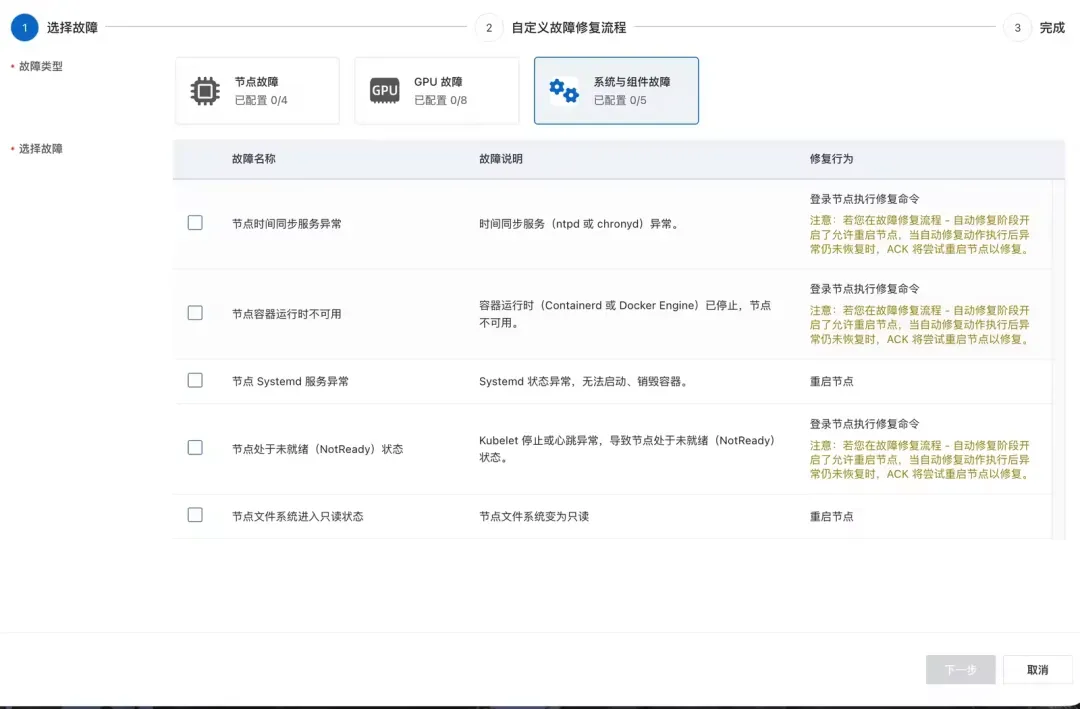The width and height of the screenshot is (1080, 709).
Task: Click the 节点 Systemd 服务异常 fault name
Action: click(x=290, y=382)
